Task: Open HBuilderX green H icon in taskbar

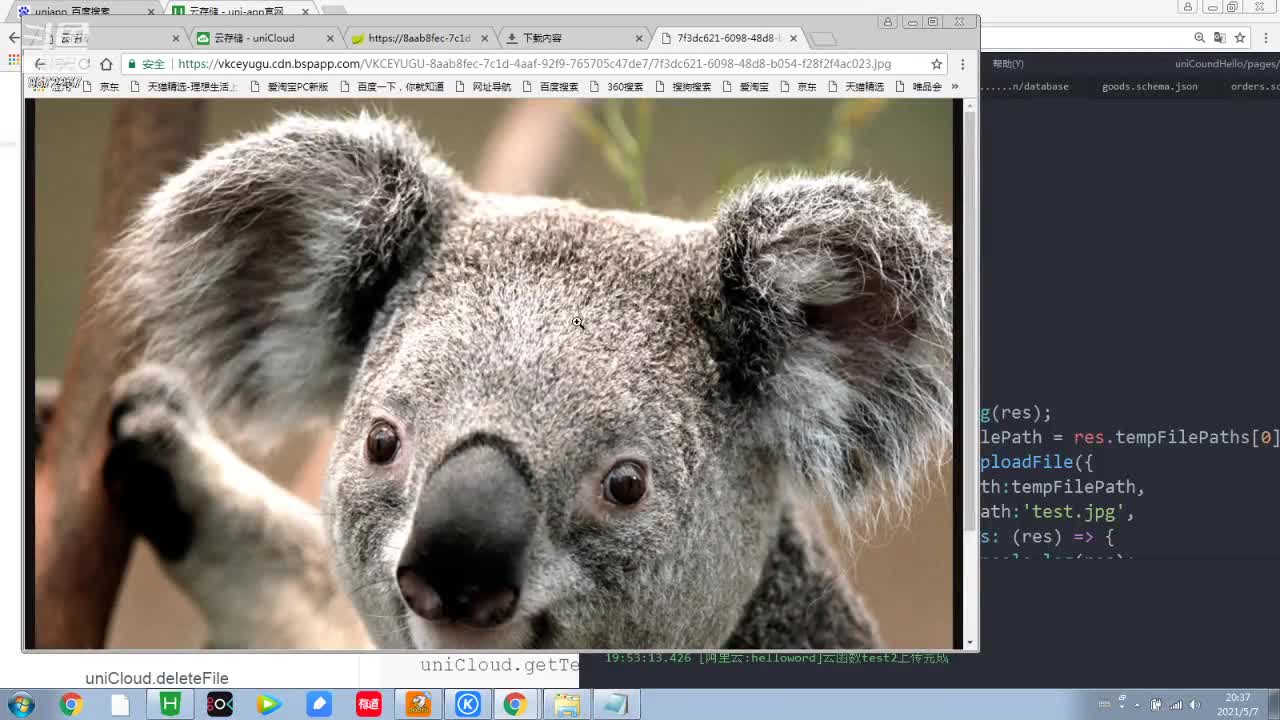Action: pos(170,704)
